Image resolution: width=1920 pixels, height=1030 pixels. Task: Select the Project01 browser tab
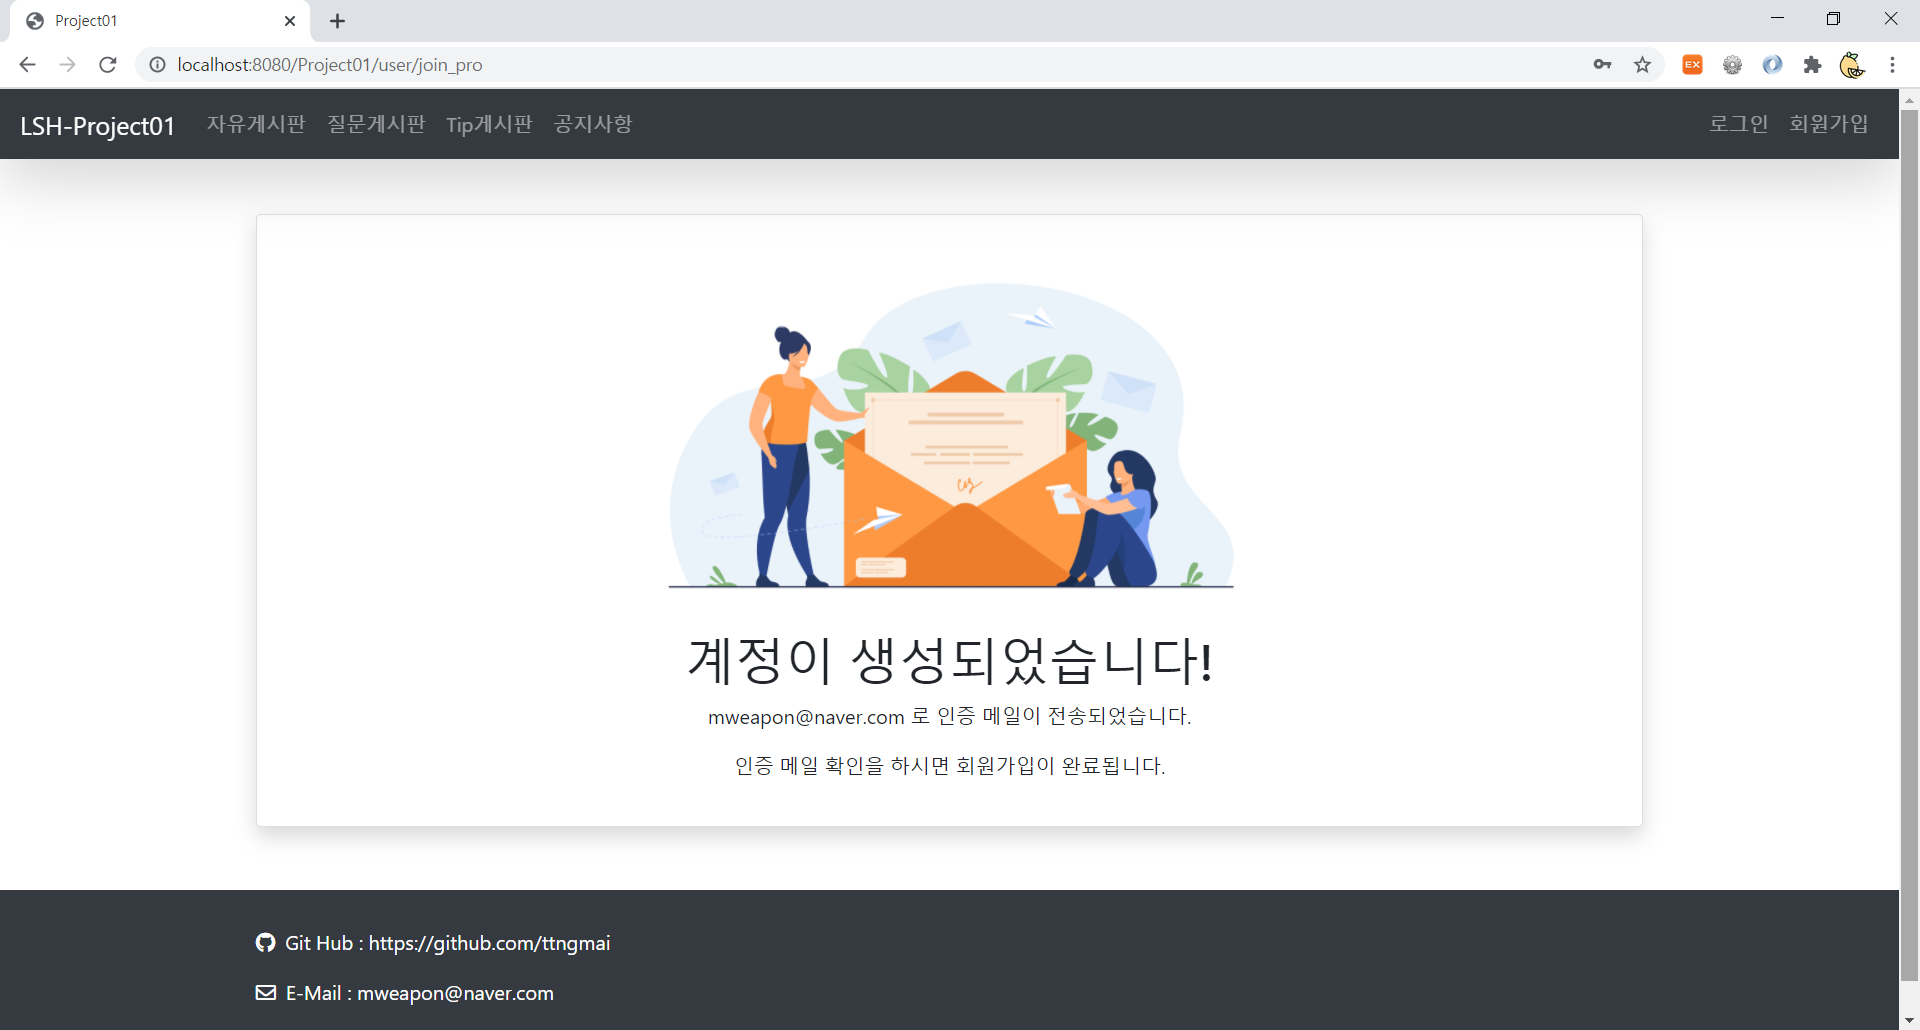click(x=160, y=21)
